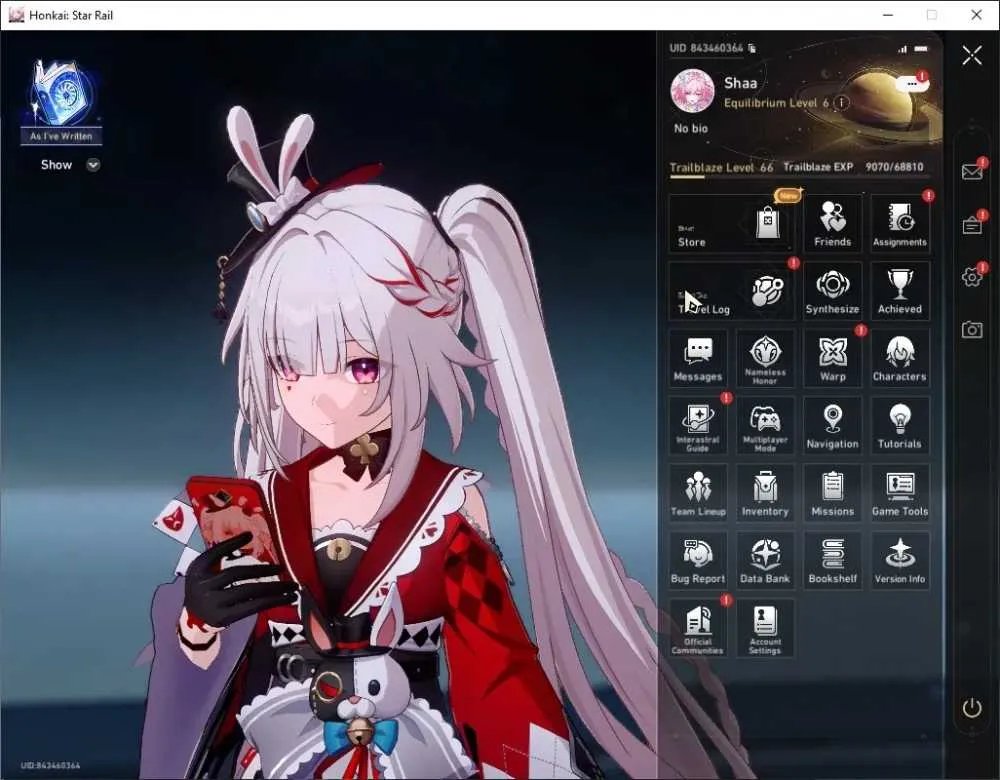This screenshot has height=780, width=1000.
Task: Open the Bookshelf
Action: pos(832,561)
